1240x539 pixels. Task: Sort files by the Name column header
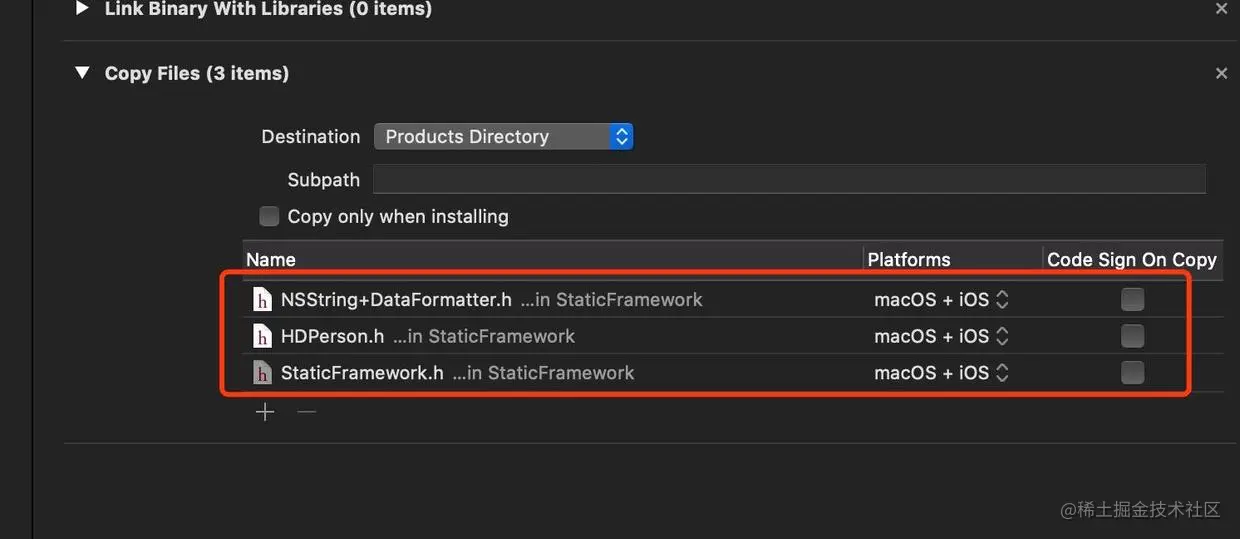[x=271, y=259]
